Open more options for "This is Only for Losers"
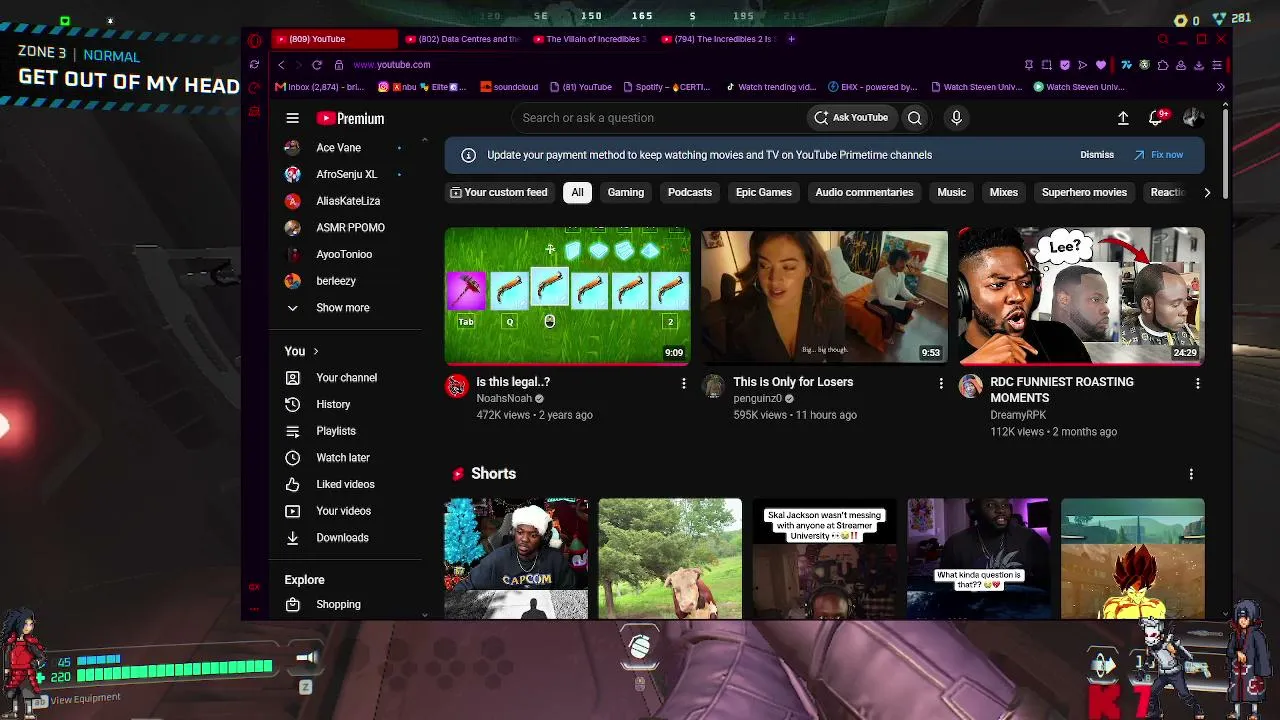Screen dimensions: 1280x720 (941, 383)
